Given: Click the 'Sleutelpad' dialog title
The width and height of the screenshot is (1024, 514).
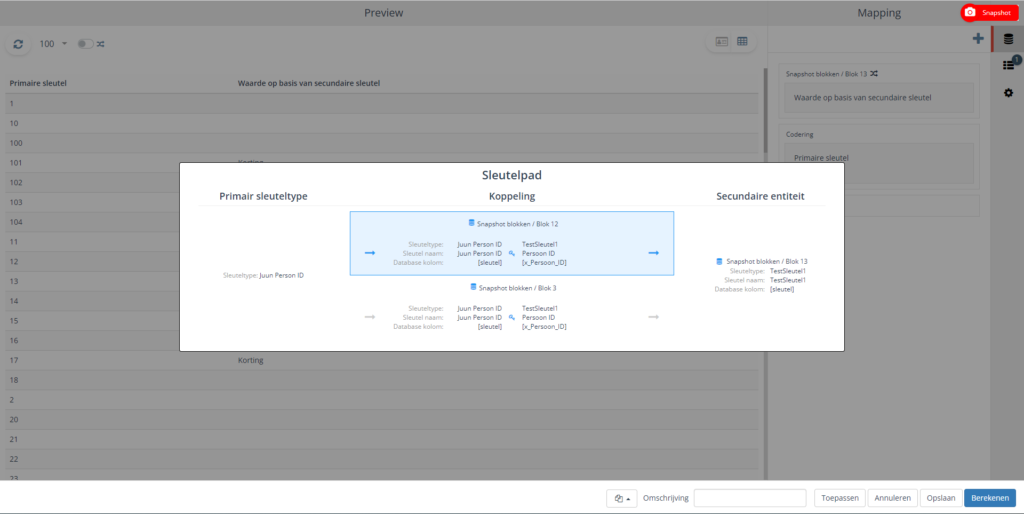Looking at the screenshot, I should [511, 175].
